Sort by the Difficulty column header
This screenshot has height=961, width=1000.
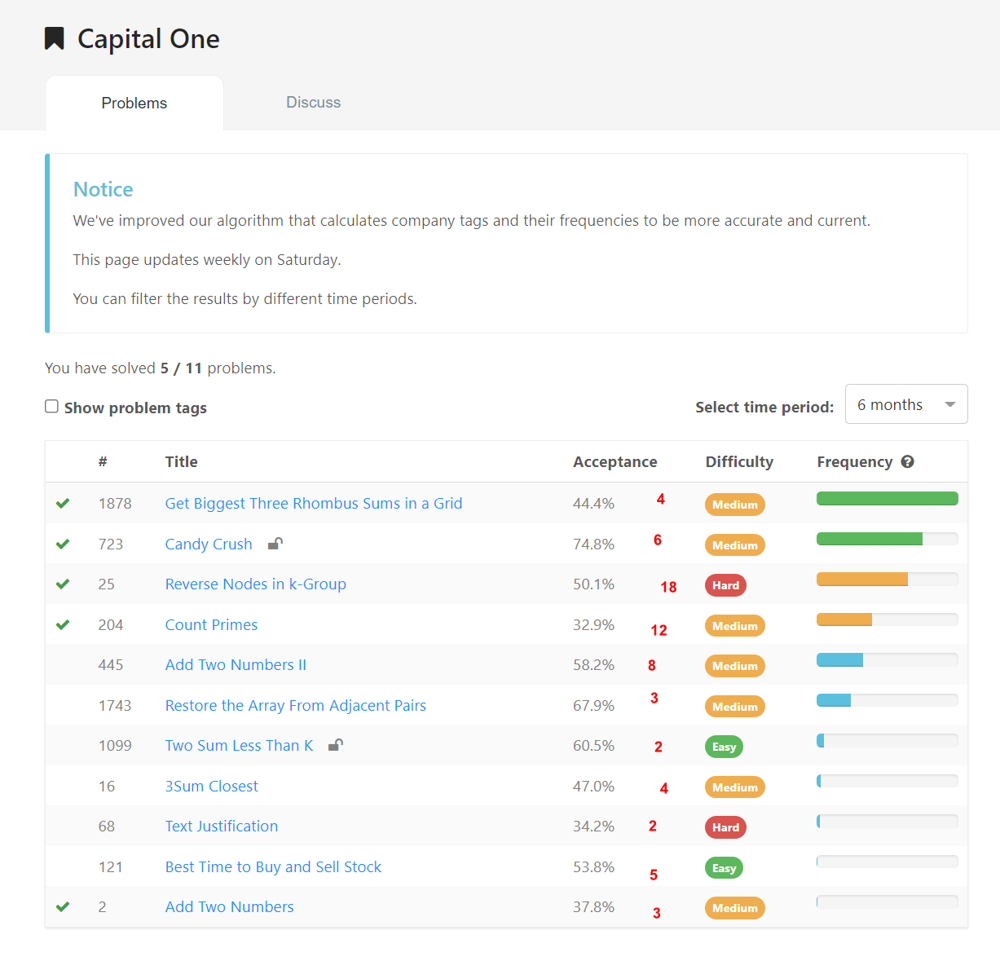(739, 462)
